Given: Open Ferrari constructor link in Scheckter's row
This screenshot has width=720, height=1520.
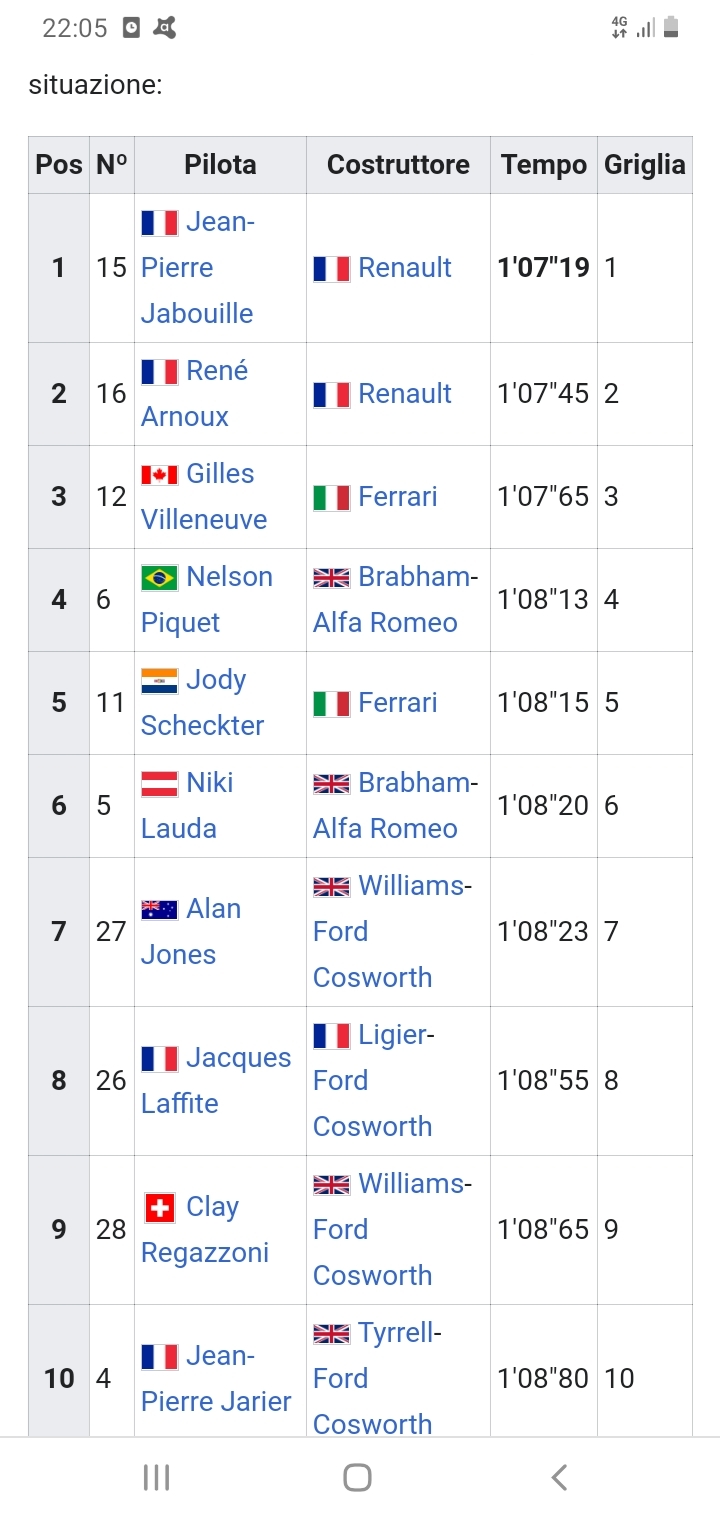Looking at the screenshot, I should pos(397,702).
